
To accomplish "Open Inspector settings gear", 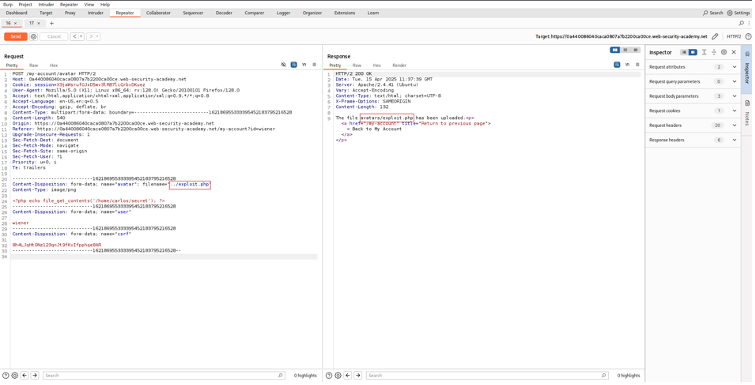I will click(724, 52).
